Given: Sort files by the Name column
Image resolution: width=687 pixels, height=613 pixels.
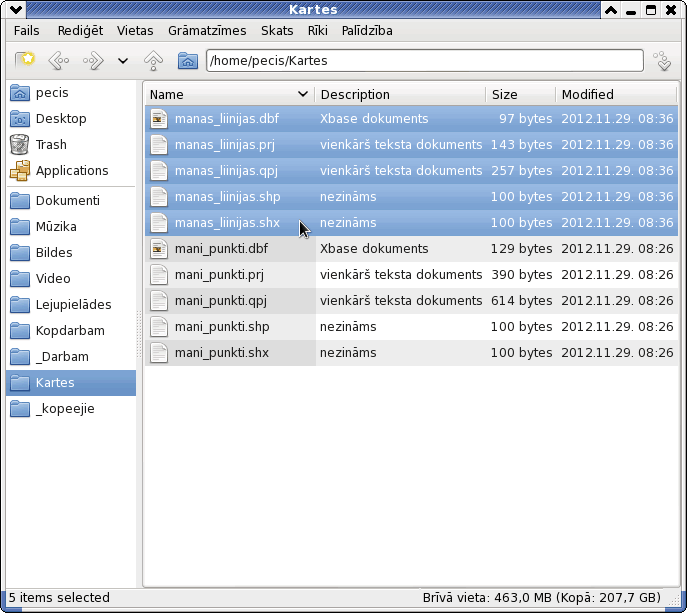Looking at the screenshot, I should coord(230,95).
